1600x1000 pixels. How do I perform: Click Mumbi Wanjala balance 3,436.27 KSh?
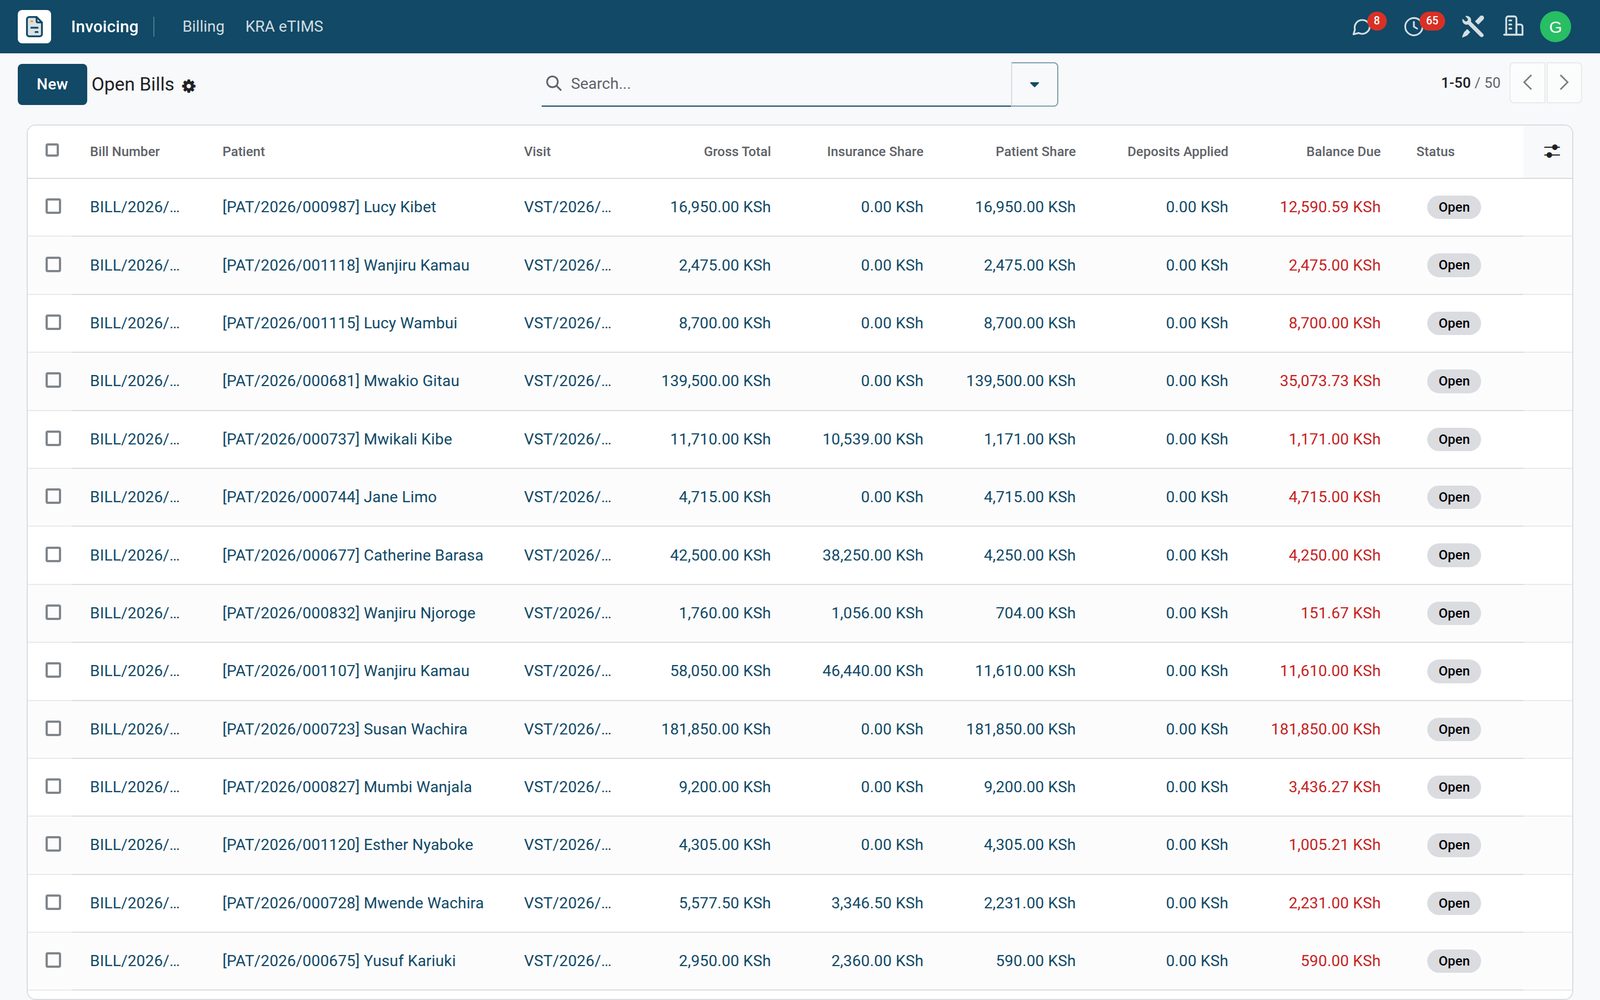(x=1334, y=787)
